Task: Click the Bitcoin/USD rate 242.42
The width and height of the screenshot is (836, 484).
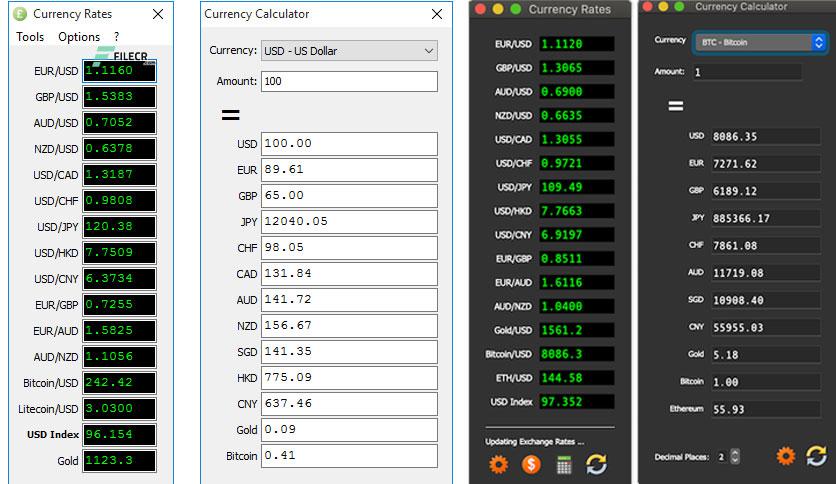Action: coord(119,383)
